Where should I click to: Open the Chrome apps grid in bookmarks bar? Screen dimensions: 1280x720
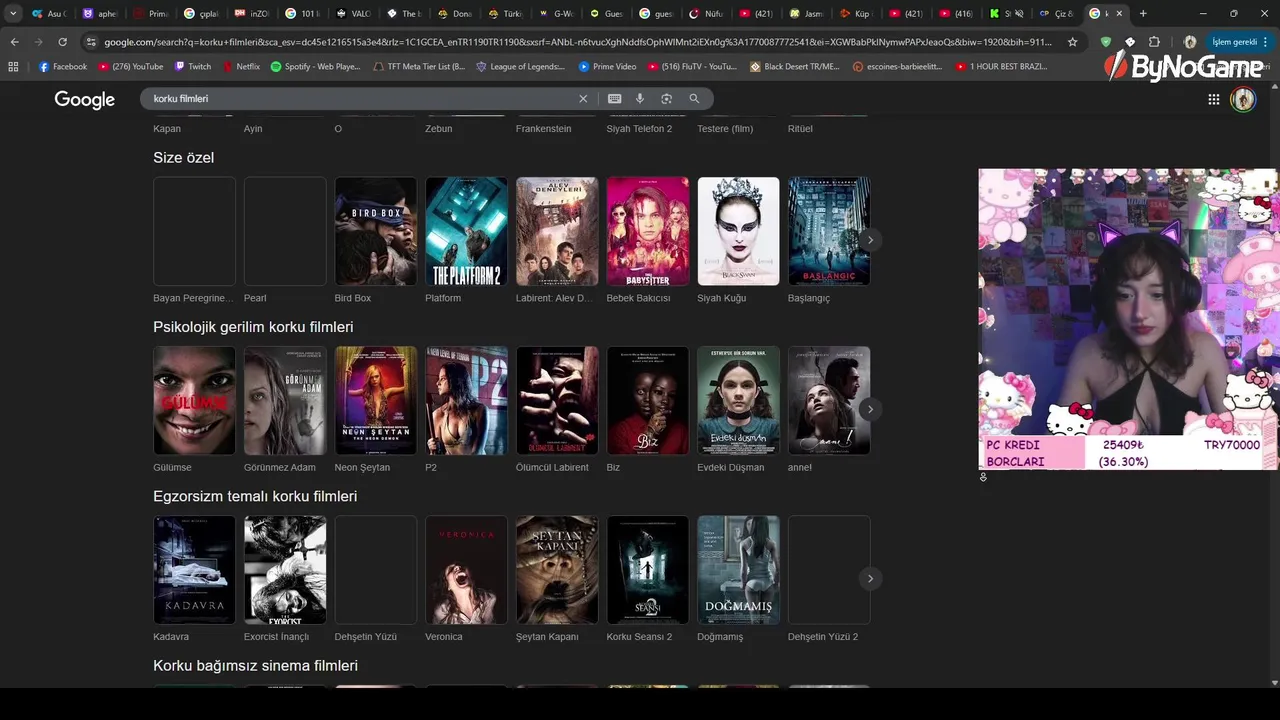(13, 66)
